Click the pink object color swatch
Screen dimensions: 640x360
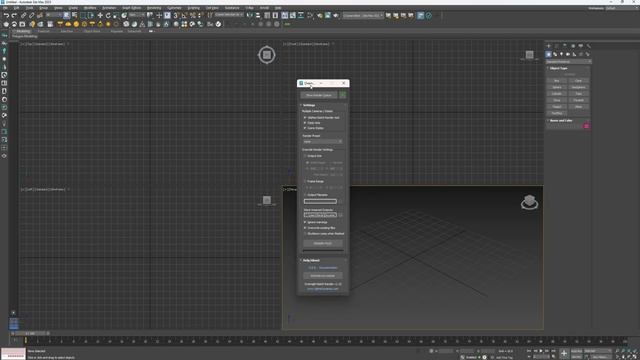pos(586,126)
